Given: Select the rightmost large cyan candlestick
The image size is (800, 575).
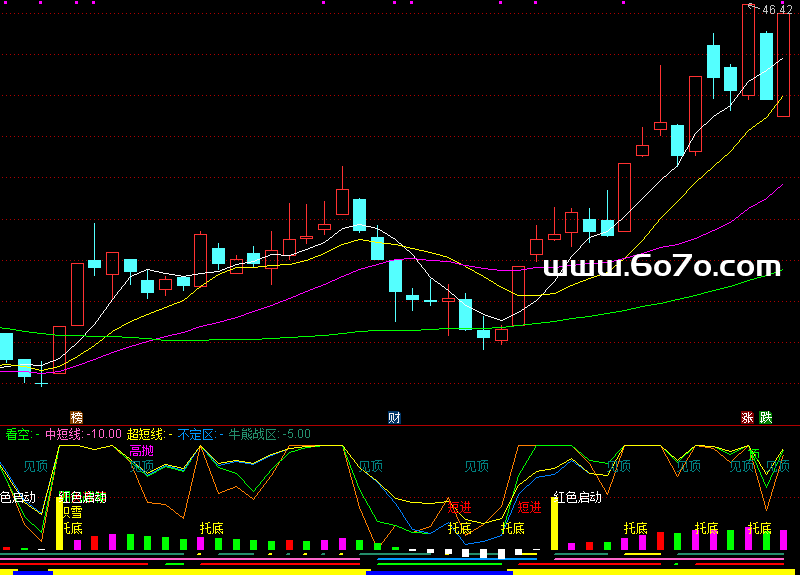Looking at the screenshot, I should point(766,66).
